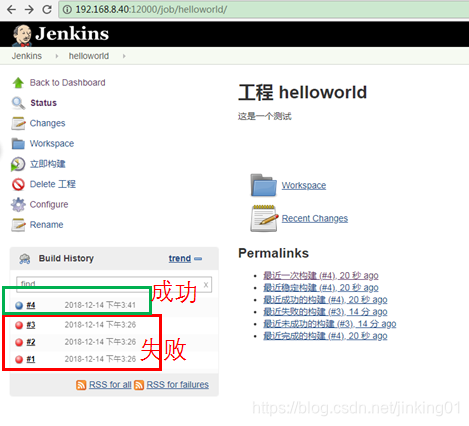Click RSS for failures link
The image size is (469, 426).
178,385
